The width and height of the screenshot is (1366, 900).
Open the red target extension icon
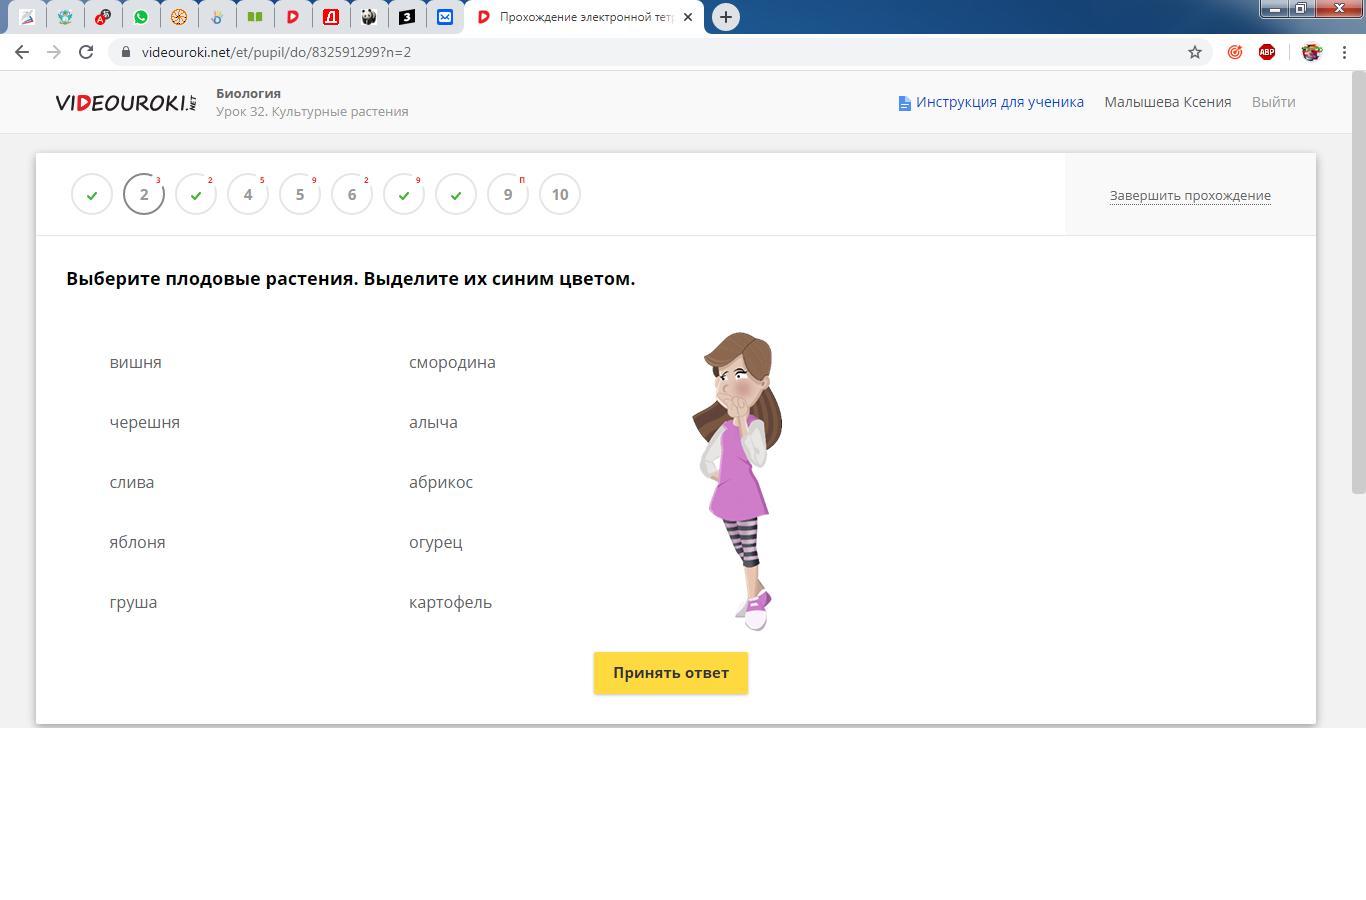coord(1235,52)
